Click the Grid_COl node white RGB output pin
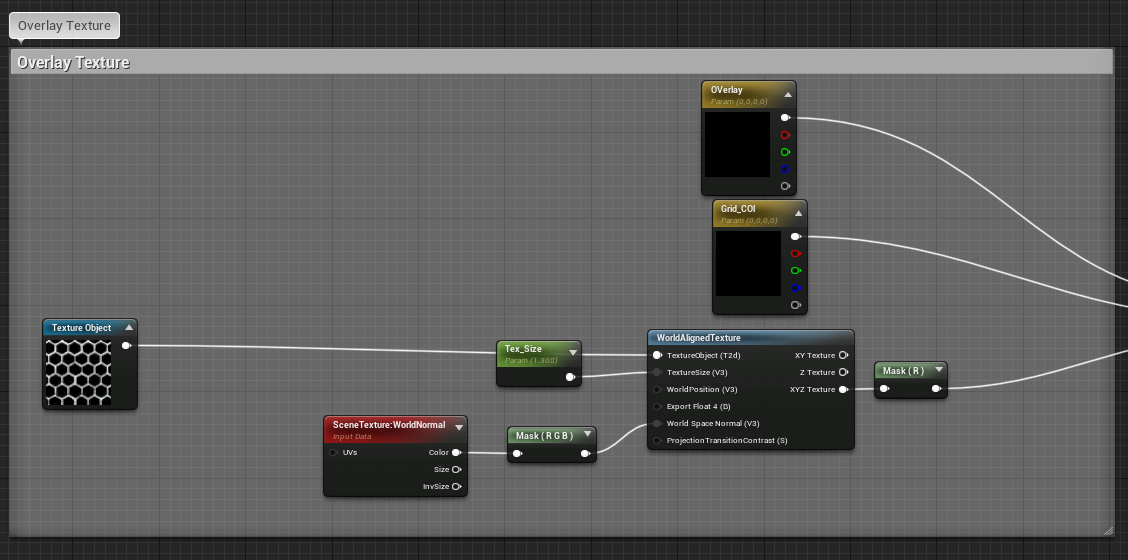1128x560 pixels. (796, 236)
